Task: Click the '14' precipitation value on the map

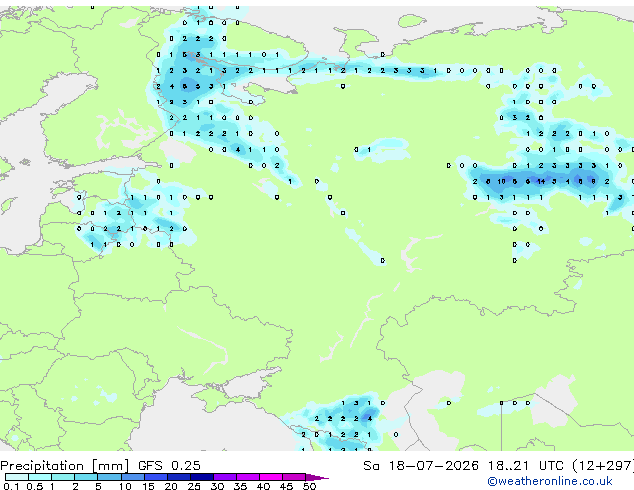Action: pos(541,182)
